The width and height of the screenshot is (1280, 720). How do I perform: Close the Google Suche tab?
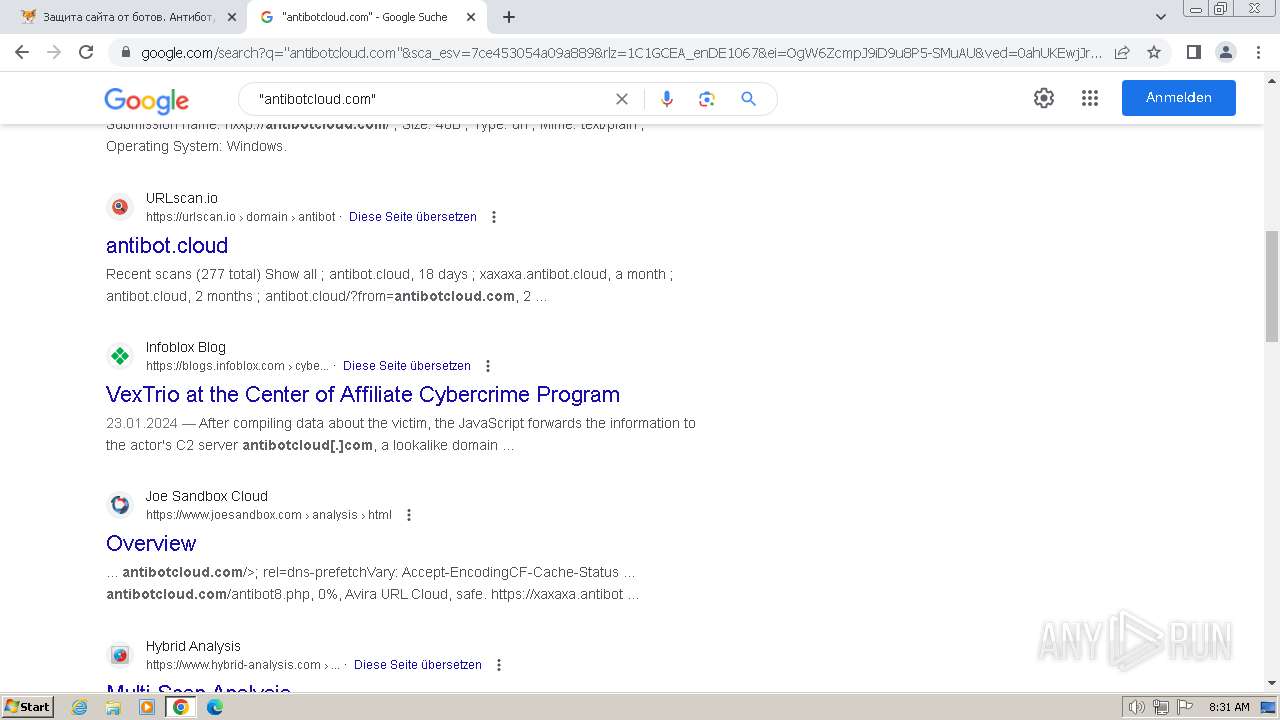471,17
